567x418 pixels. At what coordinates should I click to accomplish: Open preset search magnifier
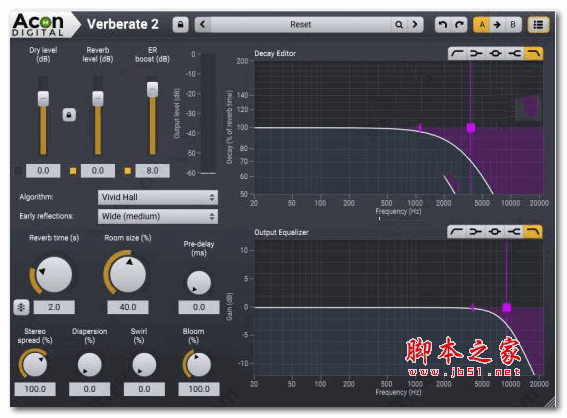pos(399,25)
